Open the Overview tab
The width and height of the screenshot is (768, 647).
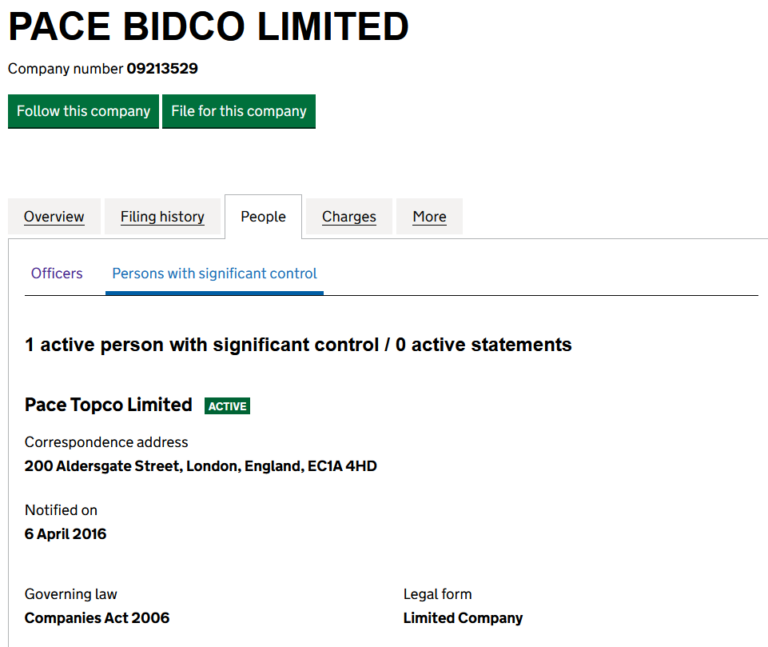(54, 217)
